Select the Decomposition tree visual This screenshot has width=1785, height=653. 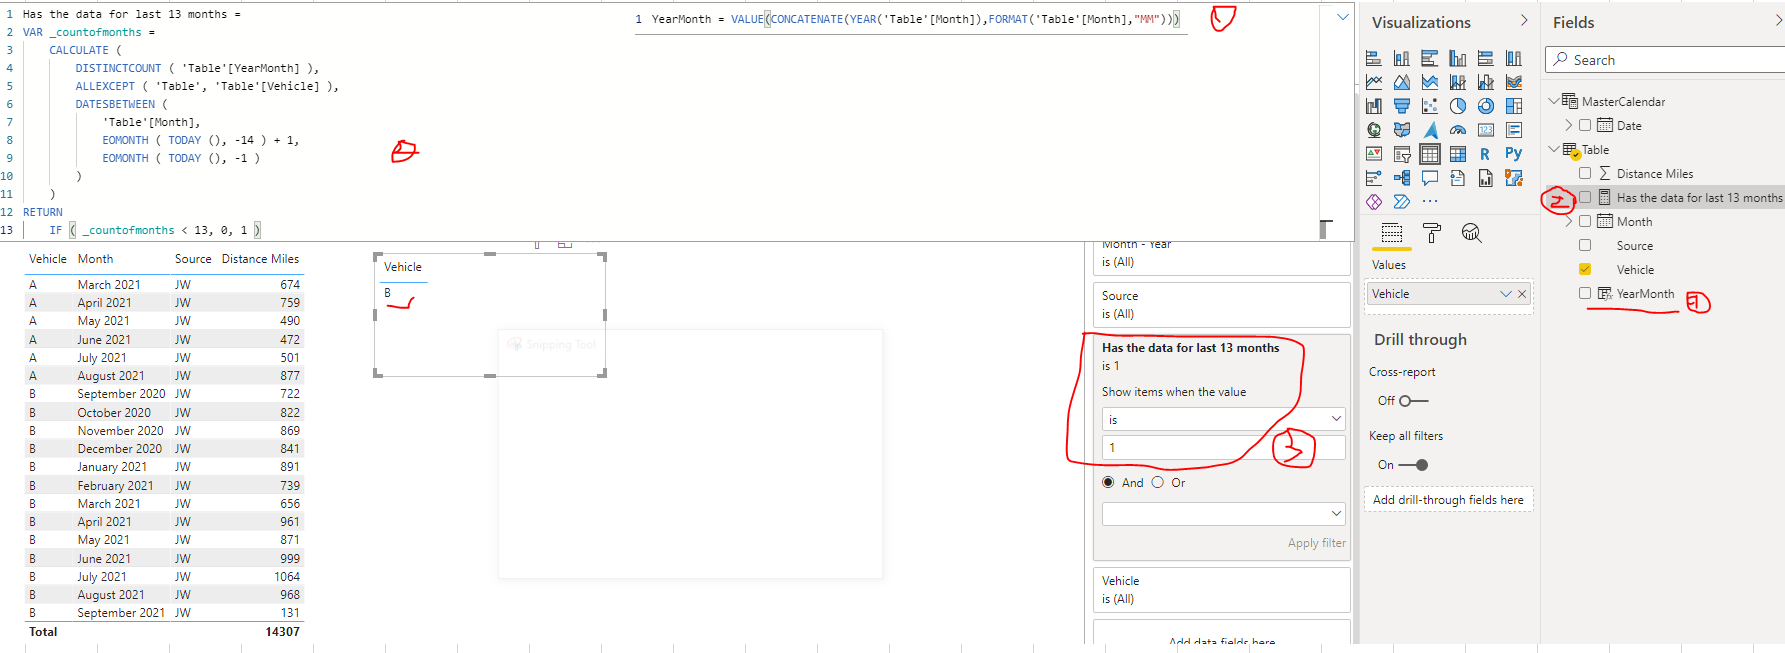pos(1402,178)
